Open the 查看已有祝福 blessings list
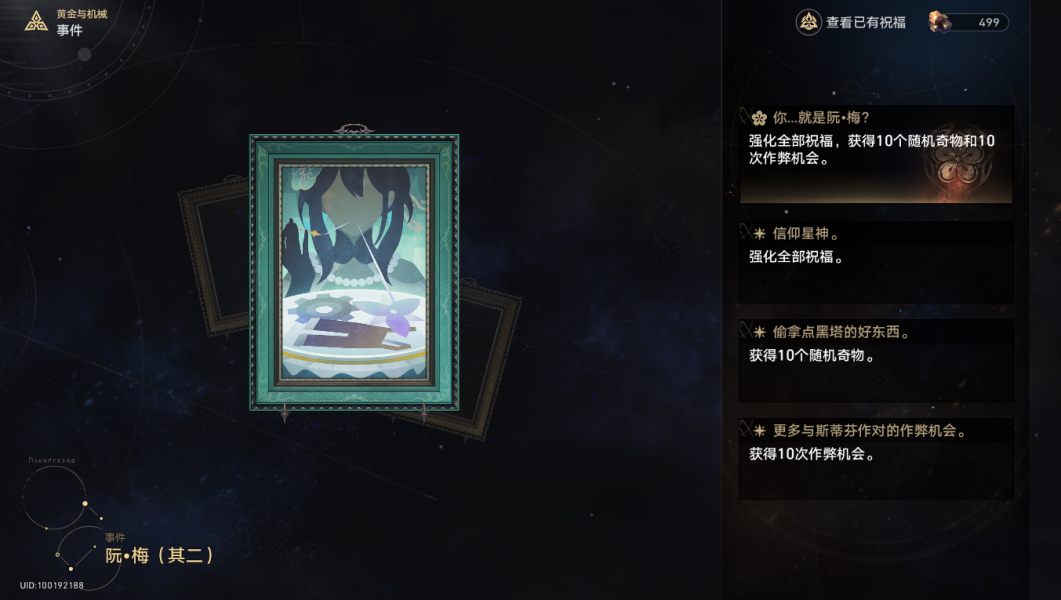 tap(851, 22)
